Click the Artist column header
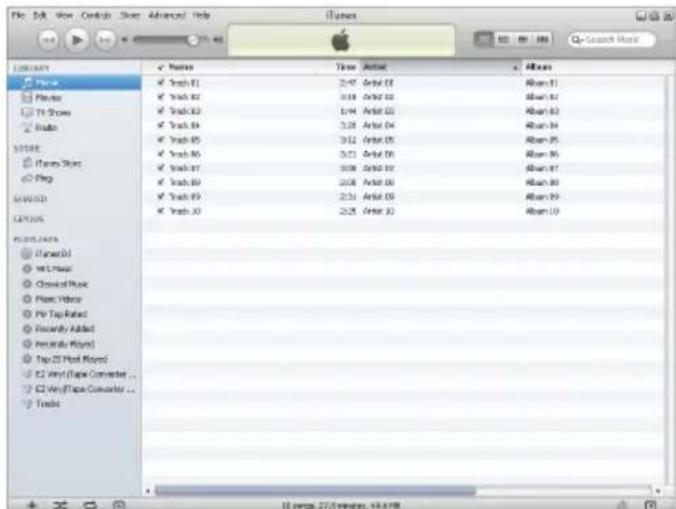Screen dimensions: 676x509 coord(441,67)
